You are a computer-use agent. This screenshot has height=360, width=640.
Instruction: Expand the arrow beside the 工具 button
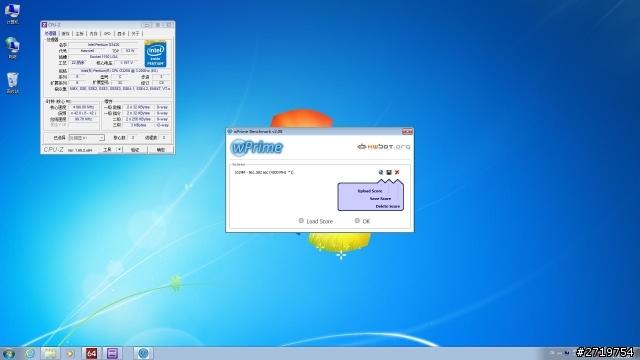(120, 150)
